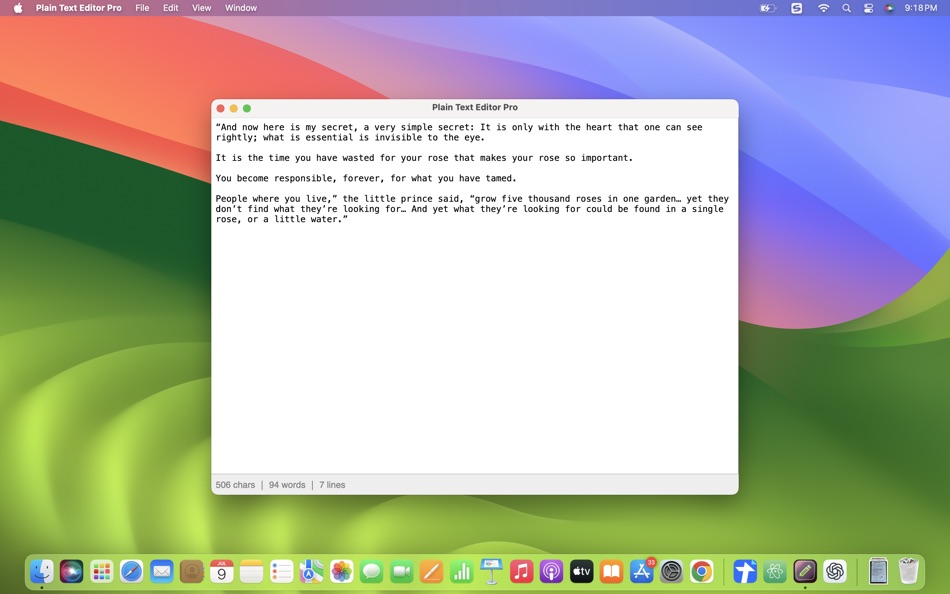Zoom the editor window with the green button

247,108
